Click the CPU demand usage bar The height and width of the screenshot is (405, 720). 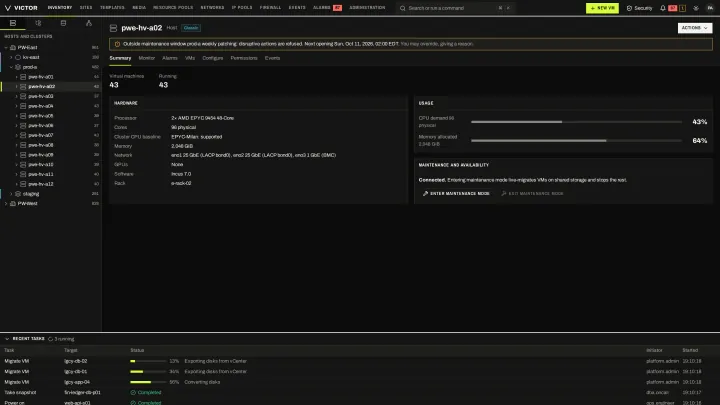[576, 122]
